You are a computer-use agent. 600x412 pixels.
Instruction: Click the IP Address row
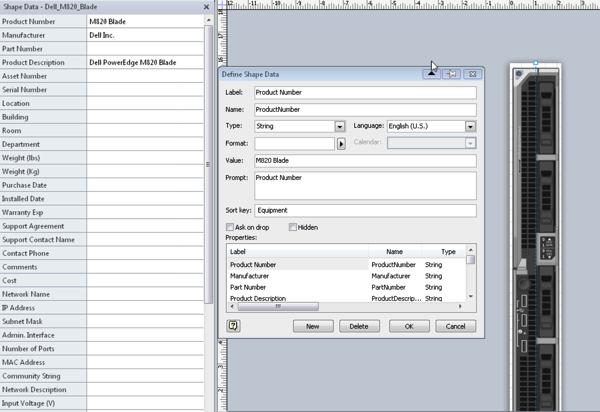(x=102, y=308)
